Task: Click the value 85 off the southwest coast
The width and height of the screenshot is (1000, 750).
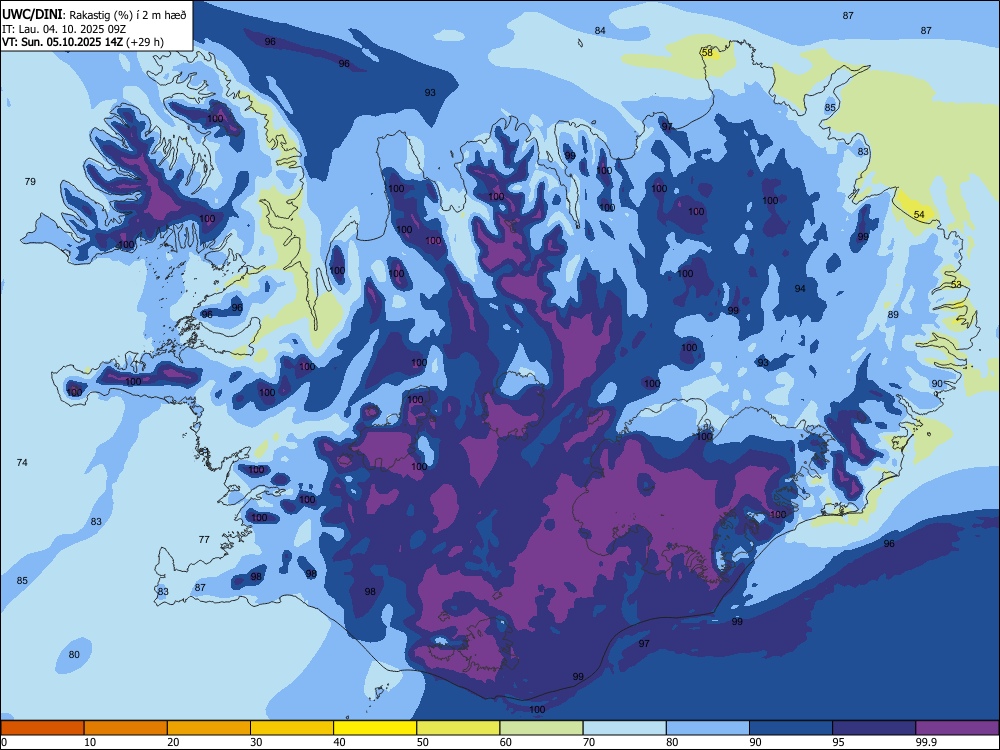Action: point(22,580)
